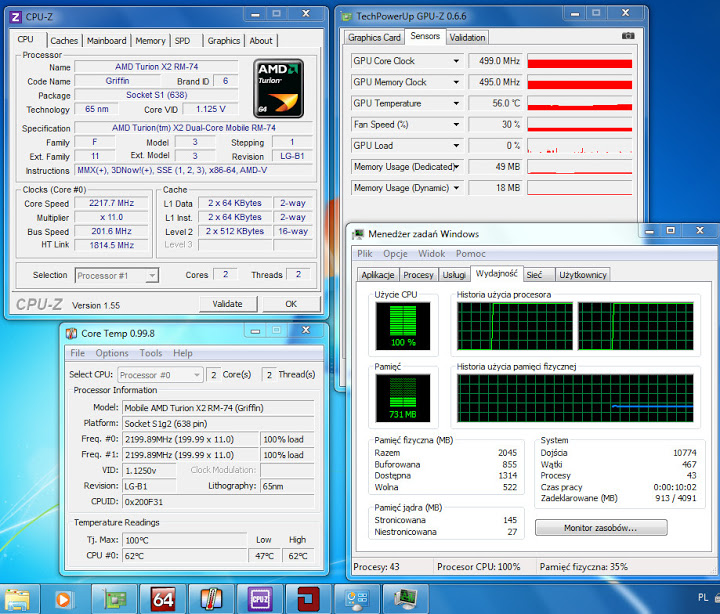Click the Pamięć 731 MB meter
The width and height of the screenshot is (720, 614).
(x=403, y=398)
